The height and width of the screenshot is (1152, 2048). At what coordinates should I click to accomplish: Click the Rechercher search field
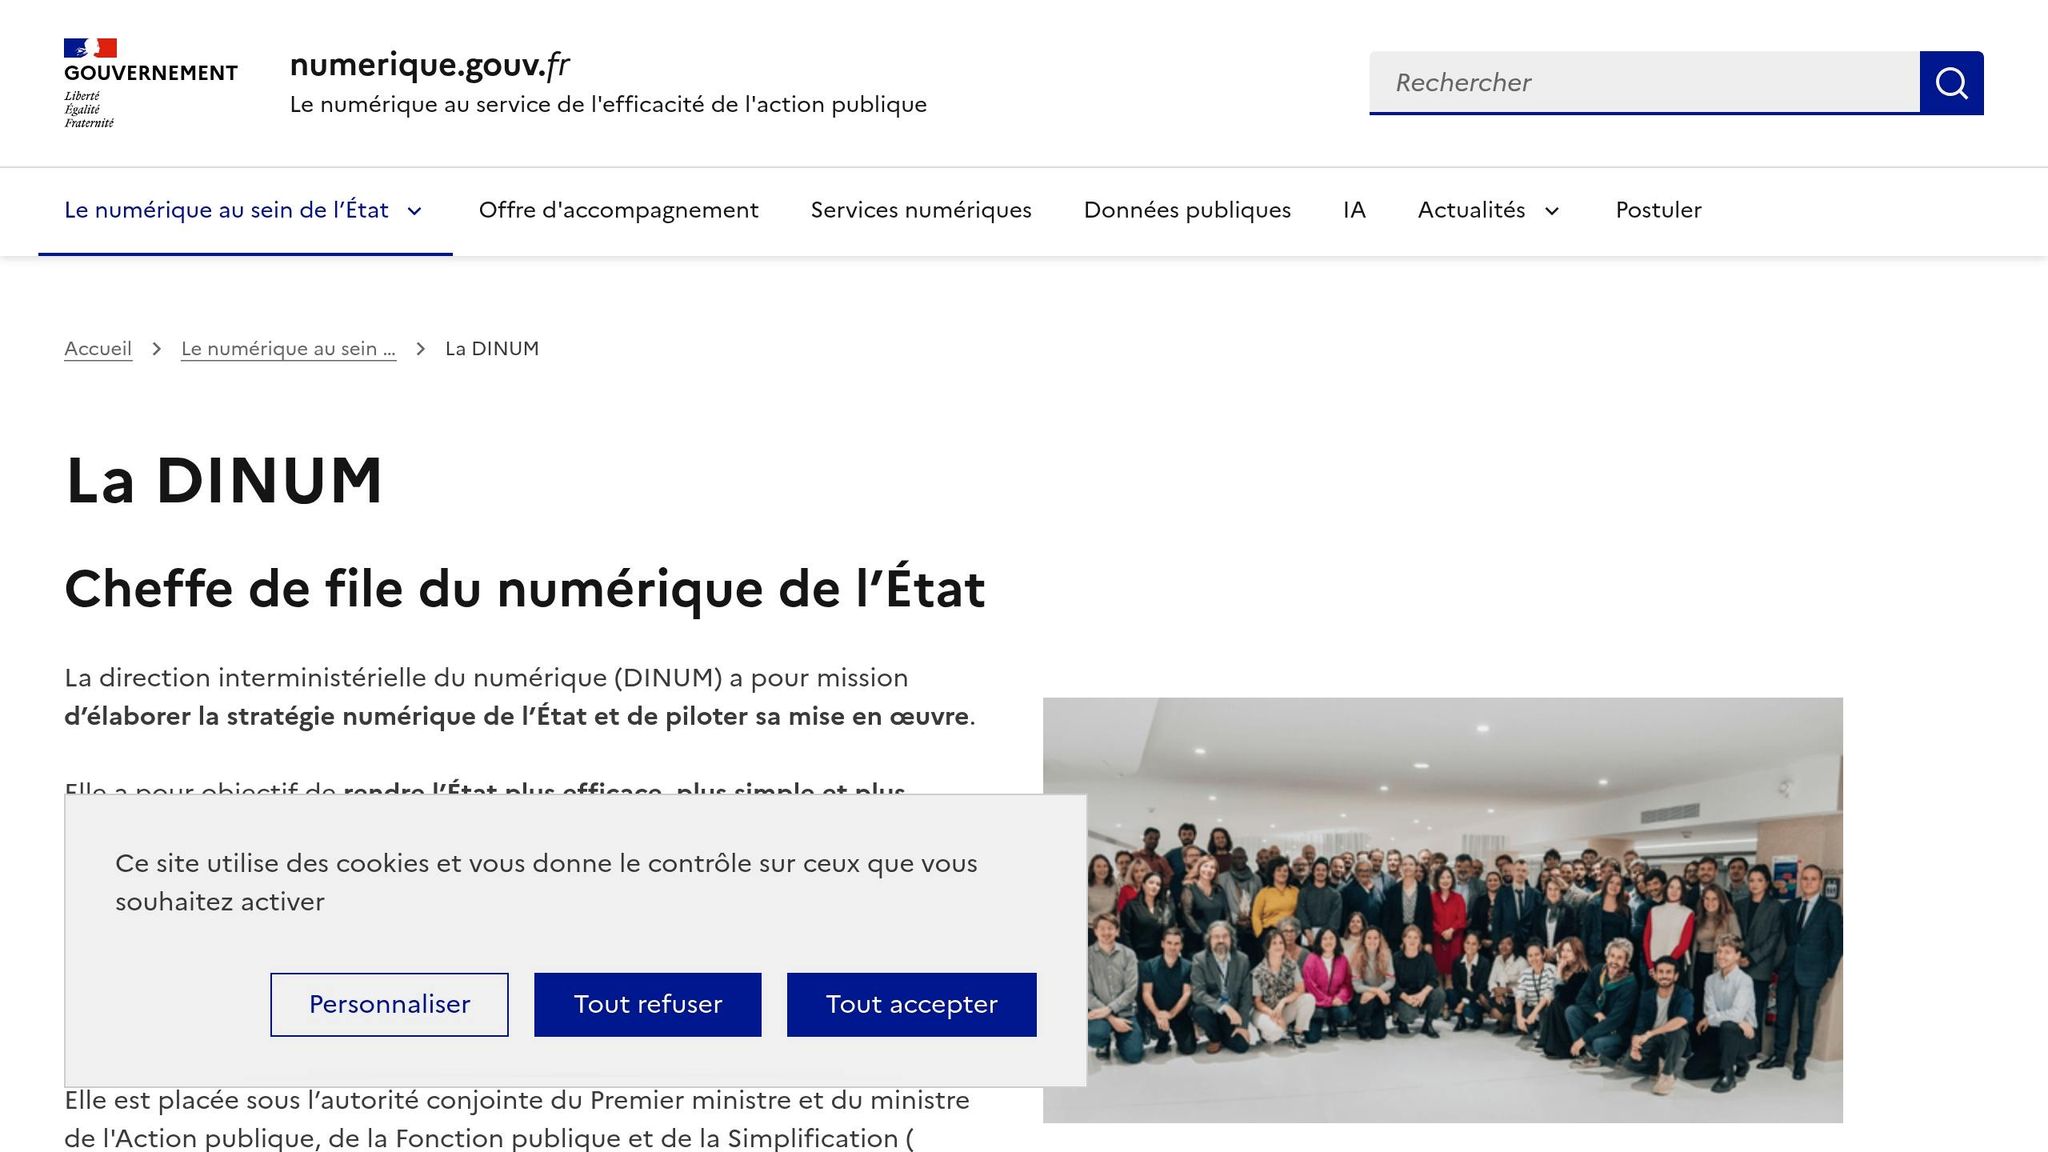(x=1644, y=82)
